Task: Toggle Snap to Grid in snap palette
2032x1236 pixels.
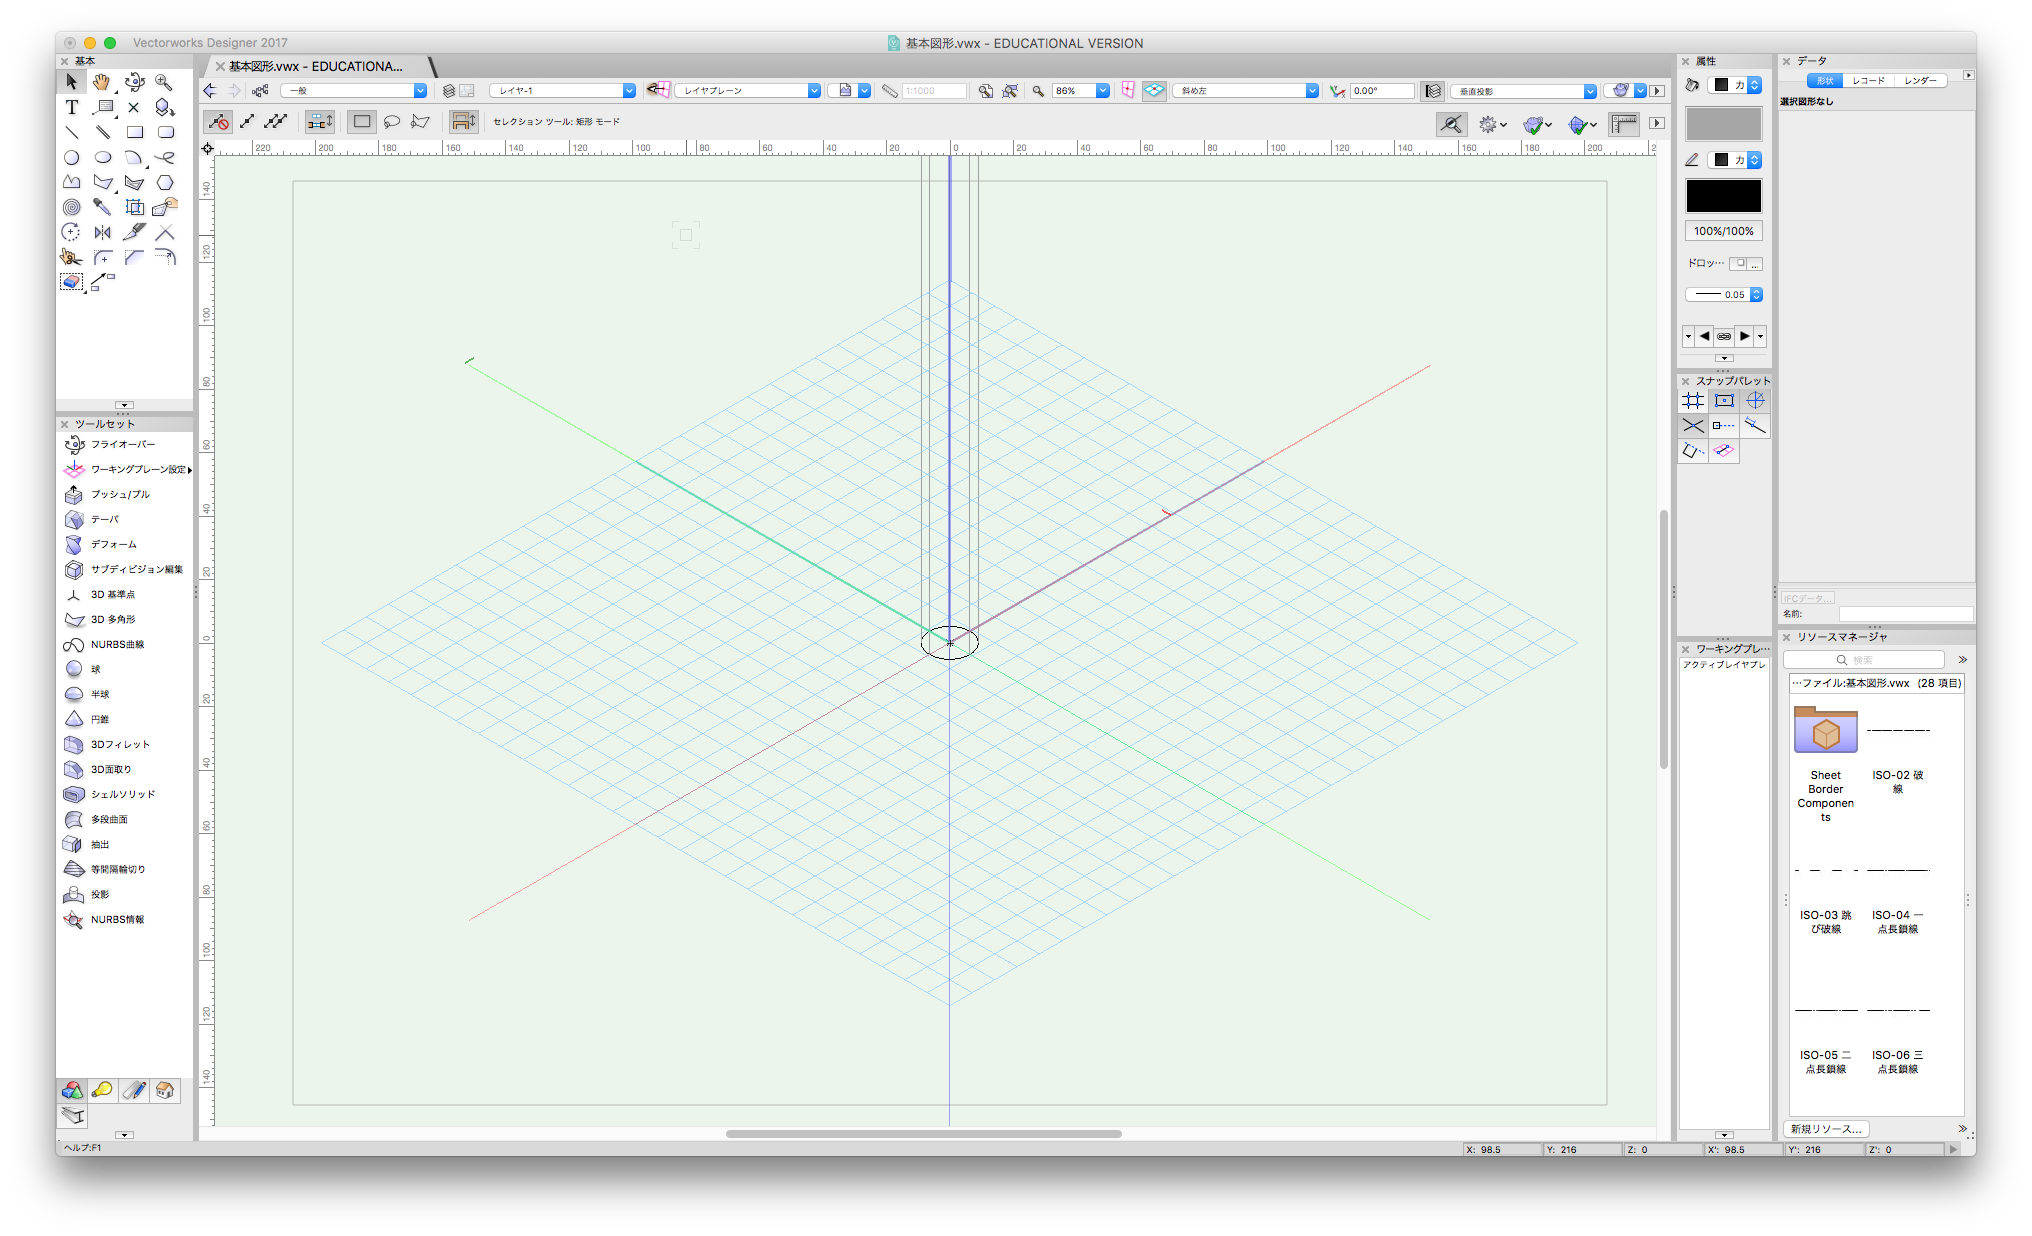Action: click(x=1693, y=400)
